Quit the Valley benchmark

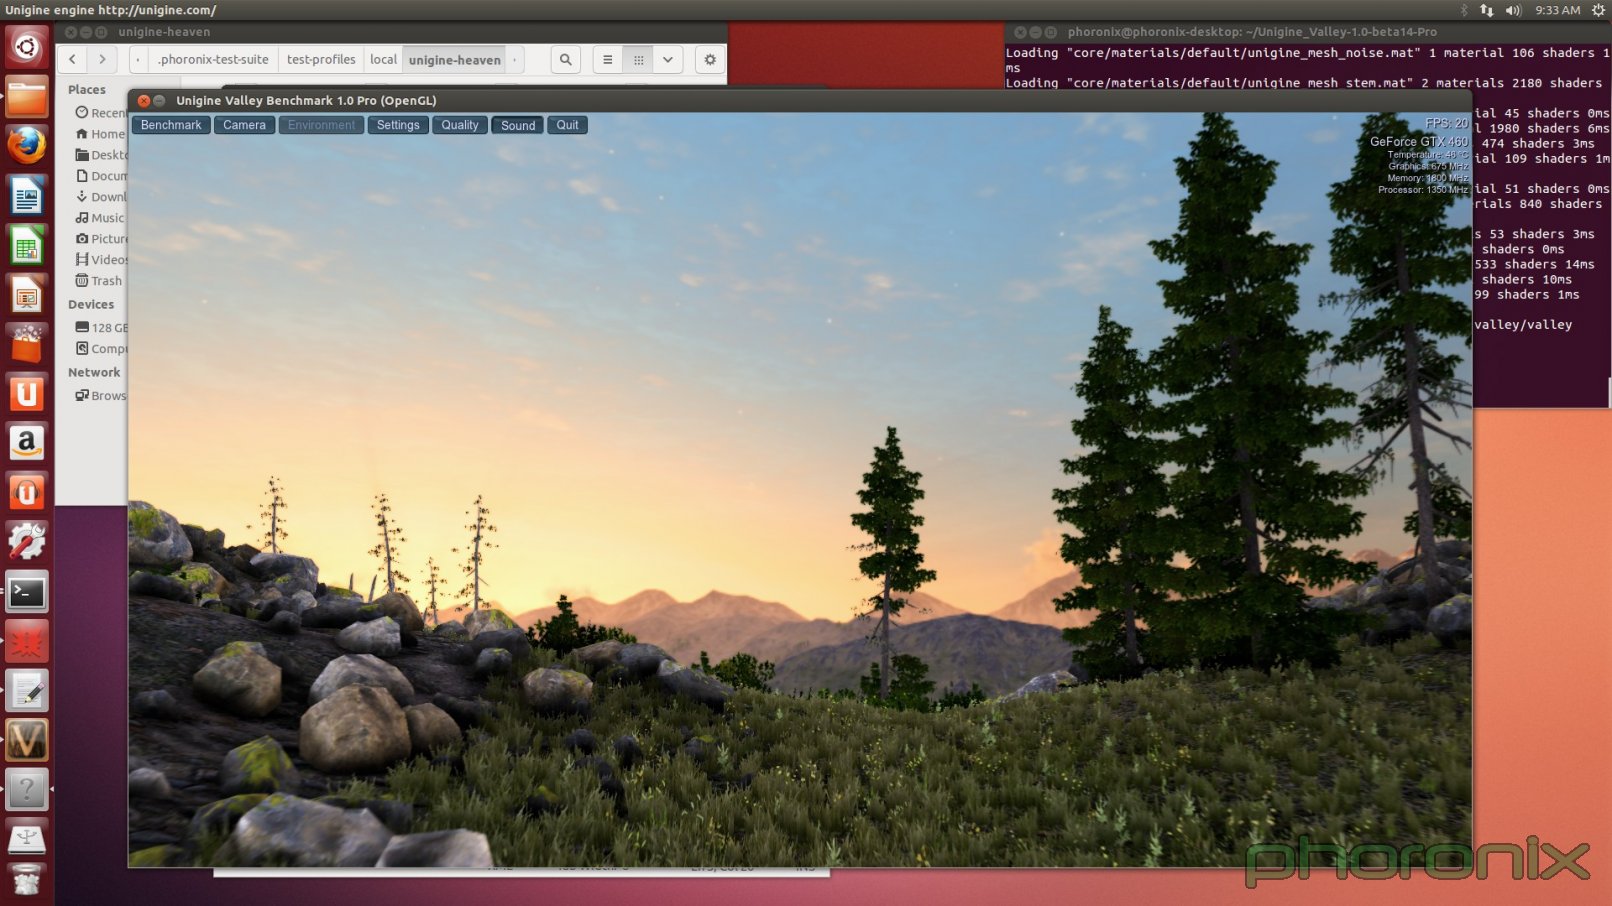point(567,125)
